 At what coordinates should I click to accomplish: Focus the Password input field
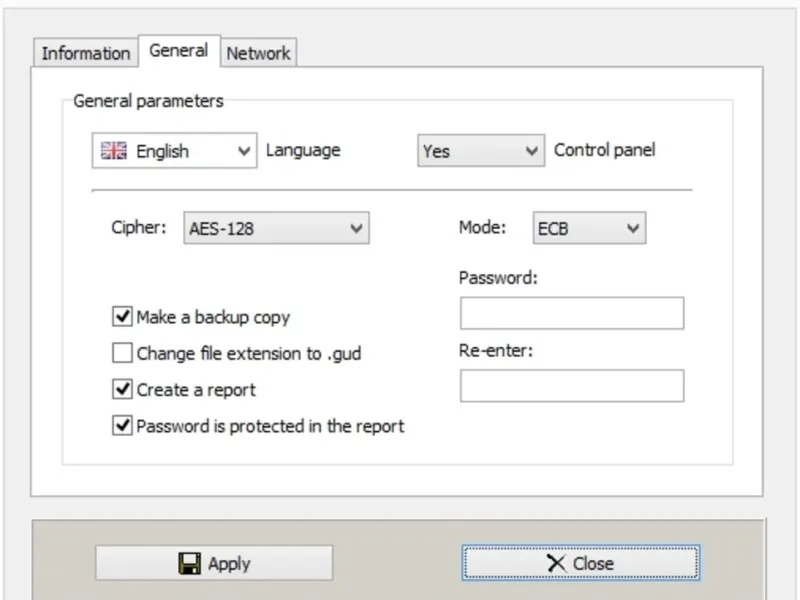coord(572,313)
